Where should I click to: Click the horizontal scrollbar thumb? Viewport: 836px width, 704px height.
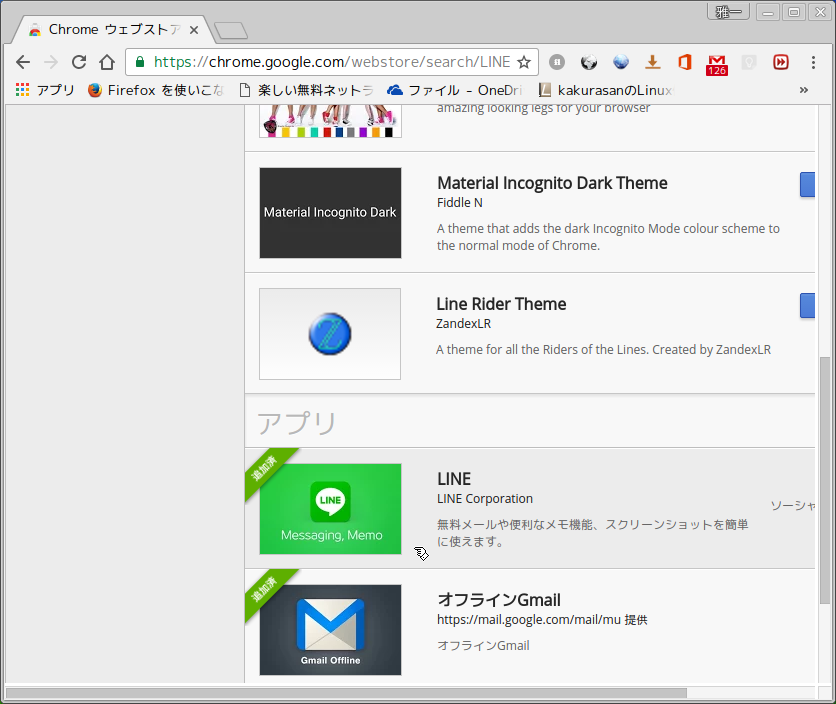coord(345,693)
